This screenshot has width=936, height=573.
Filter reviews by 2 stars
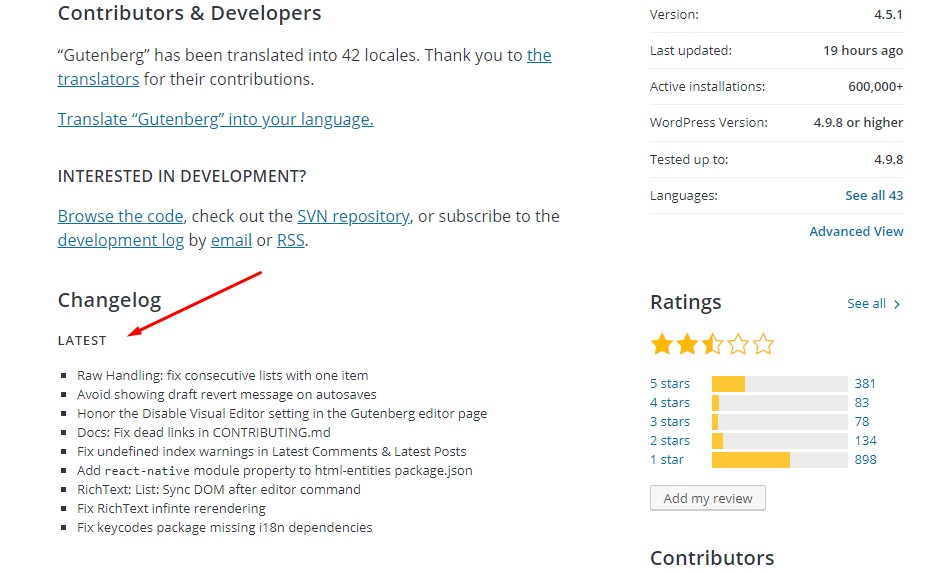click(x=670, y=440)
